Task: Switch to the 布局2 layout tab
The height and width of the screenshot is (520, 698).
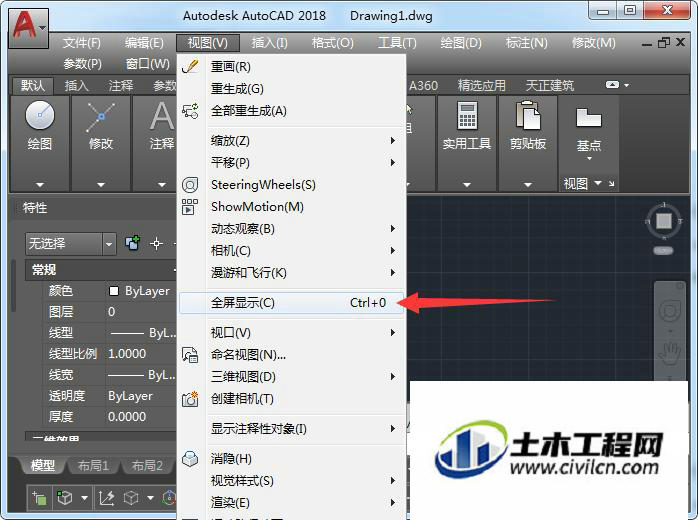Action: coord(147,466)
